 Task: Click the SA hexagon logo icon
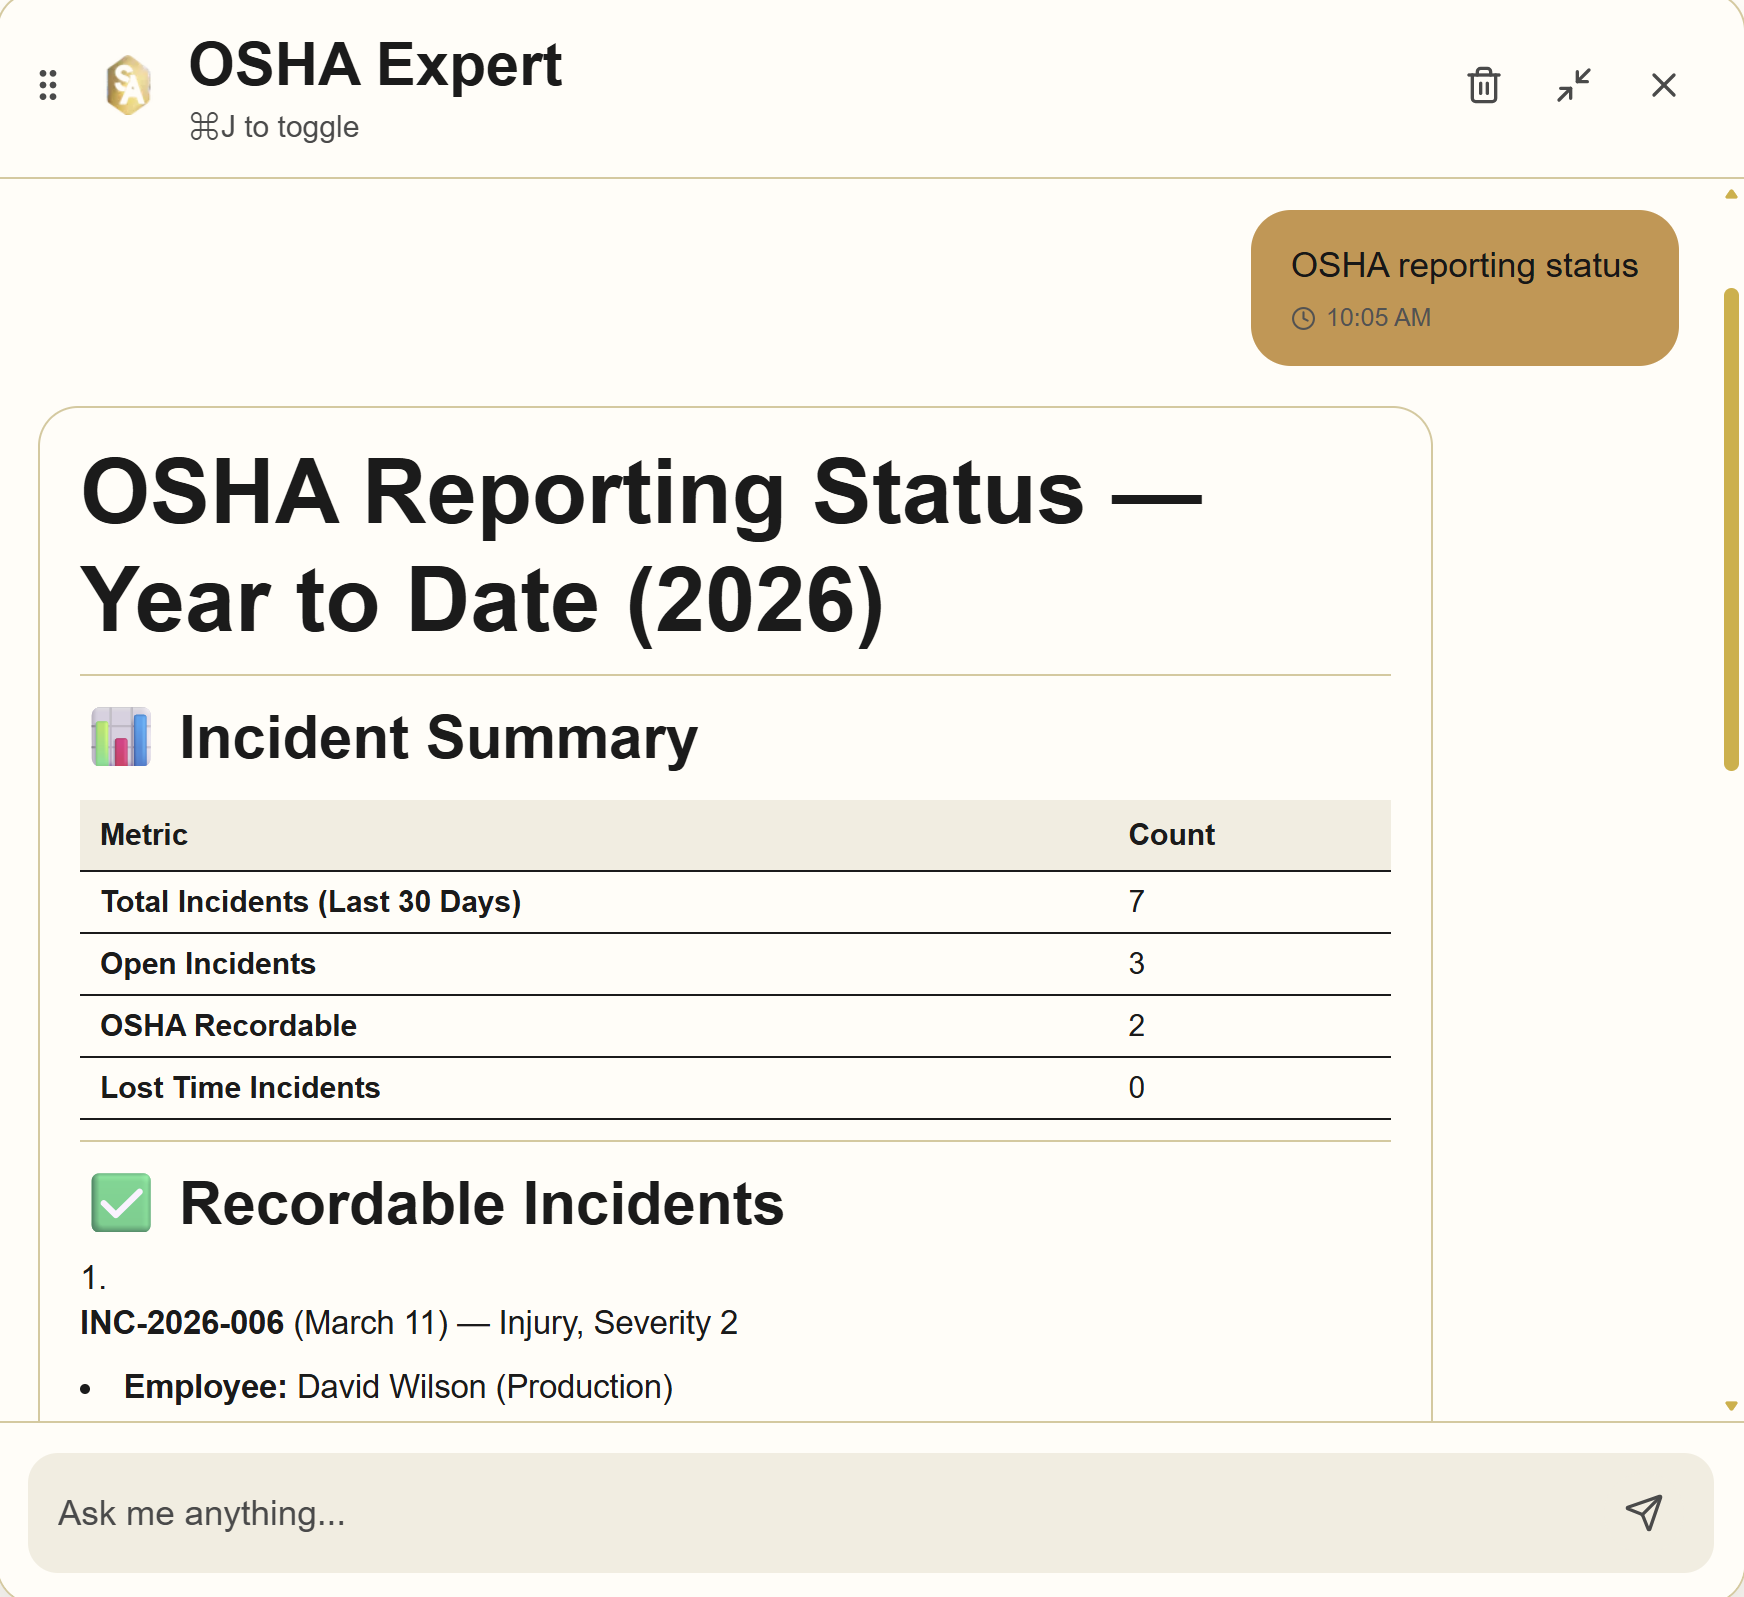128,84
